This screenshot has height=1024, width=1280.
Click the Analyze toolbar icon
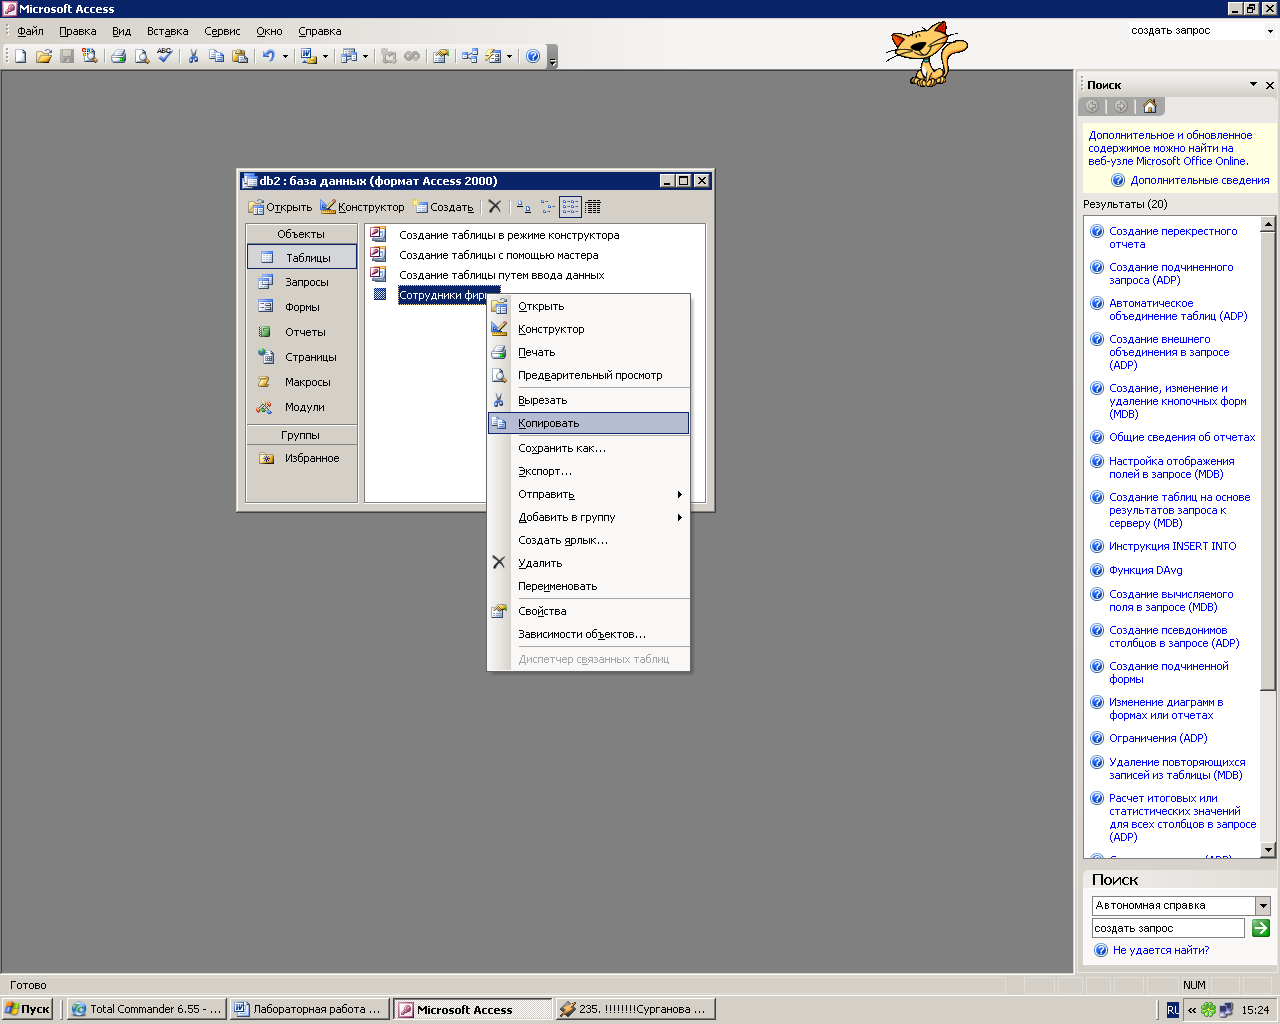(x=348, y=56)
